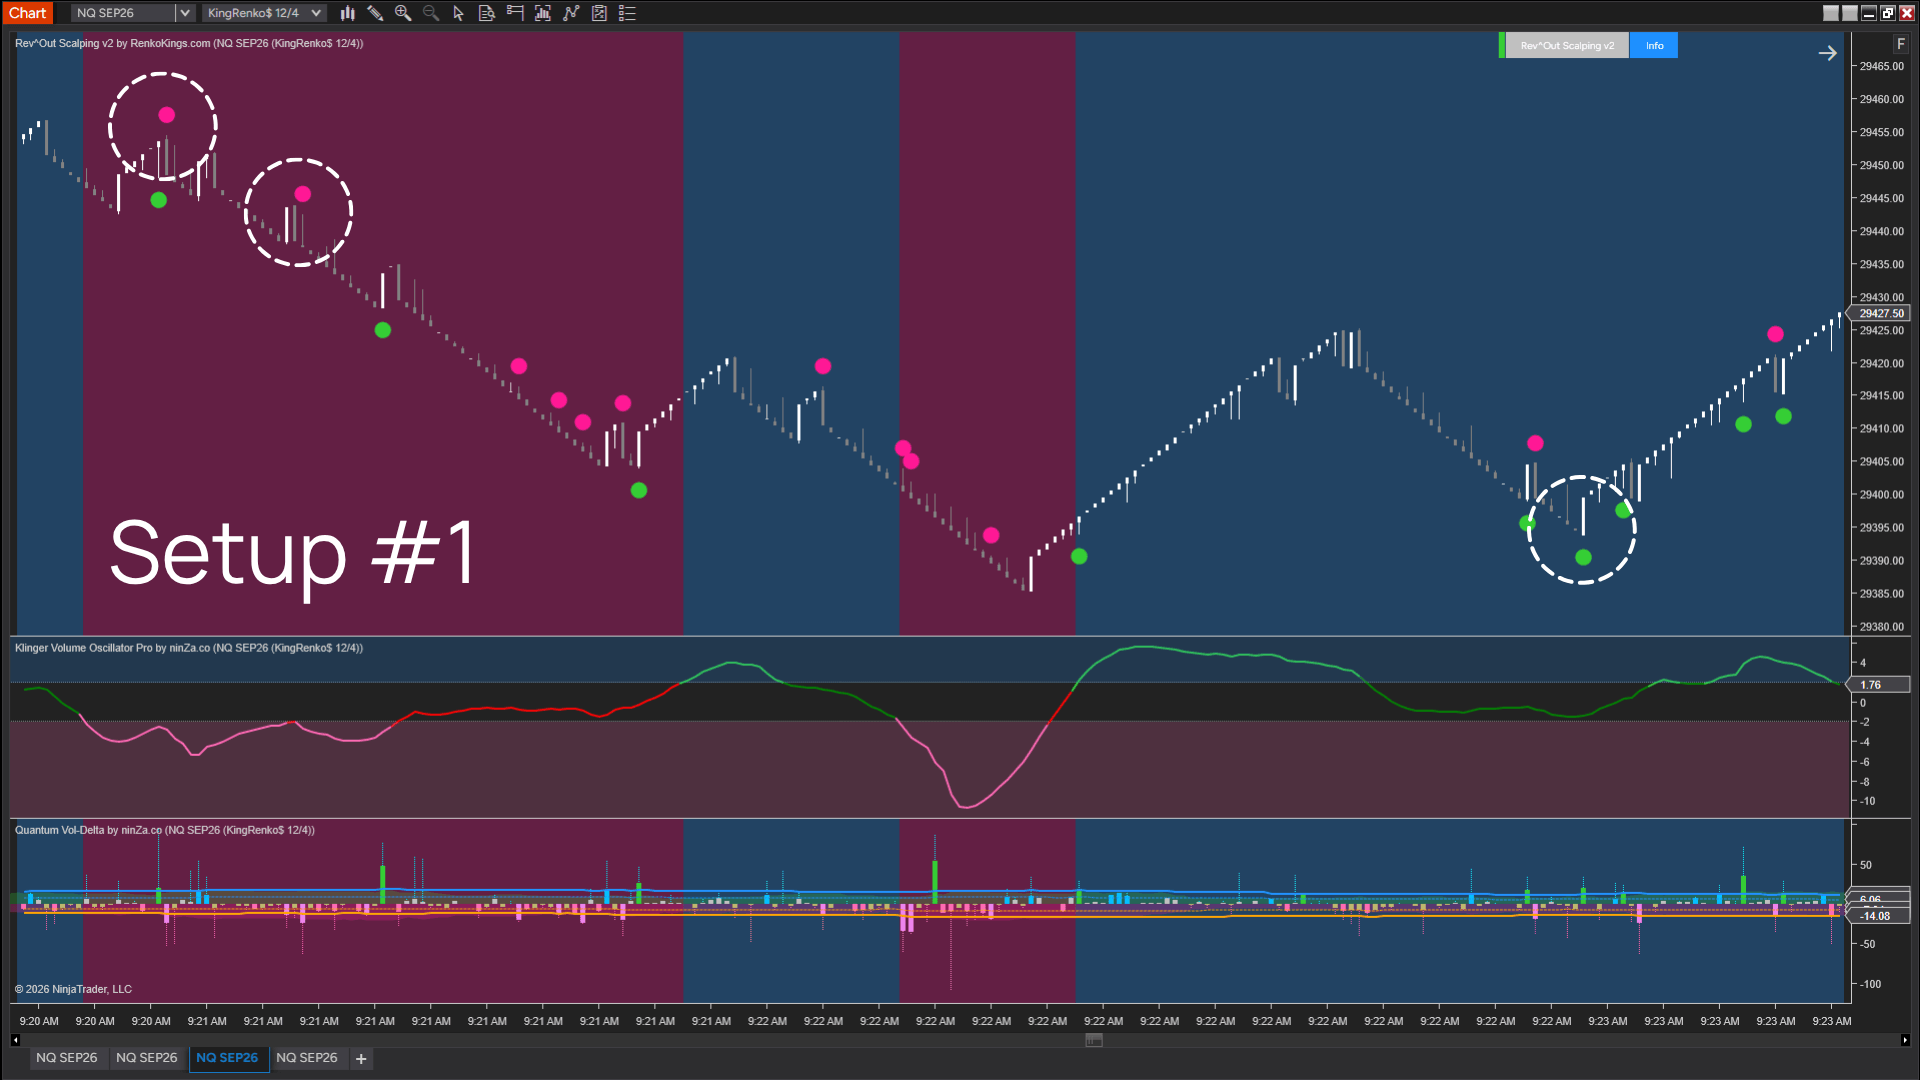Click the right arrow at chart top-right
Image resolution: width=1920 pixels, height=1080 pixels.
[x=1827, y=53]
